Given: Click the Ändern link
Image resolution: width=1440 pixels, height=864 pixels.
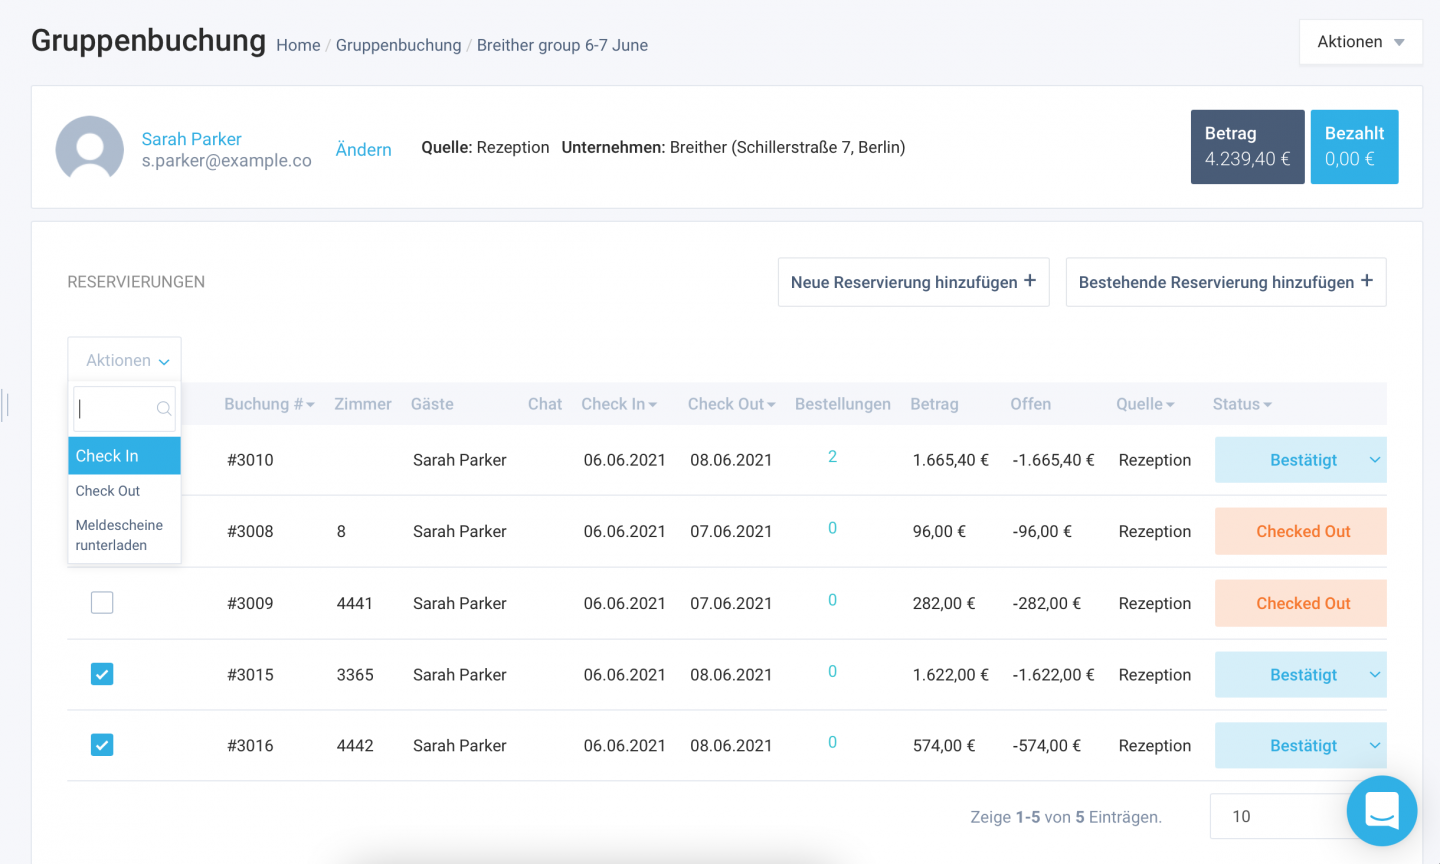Looking at the screenshot, I should coord(364,149).
